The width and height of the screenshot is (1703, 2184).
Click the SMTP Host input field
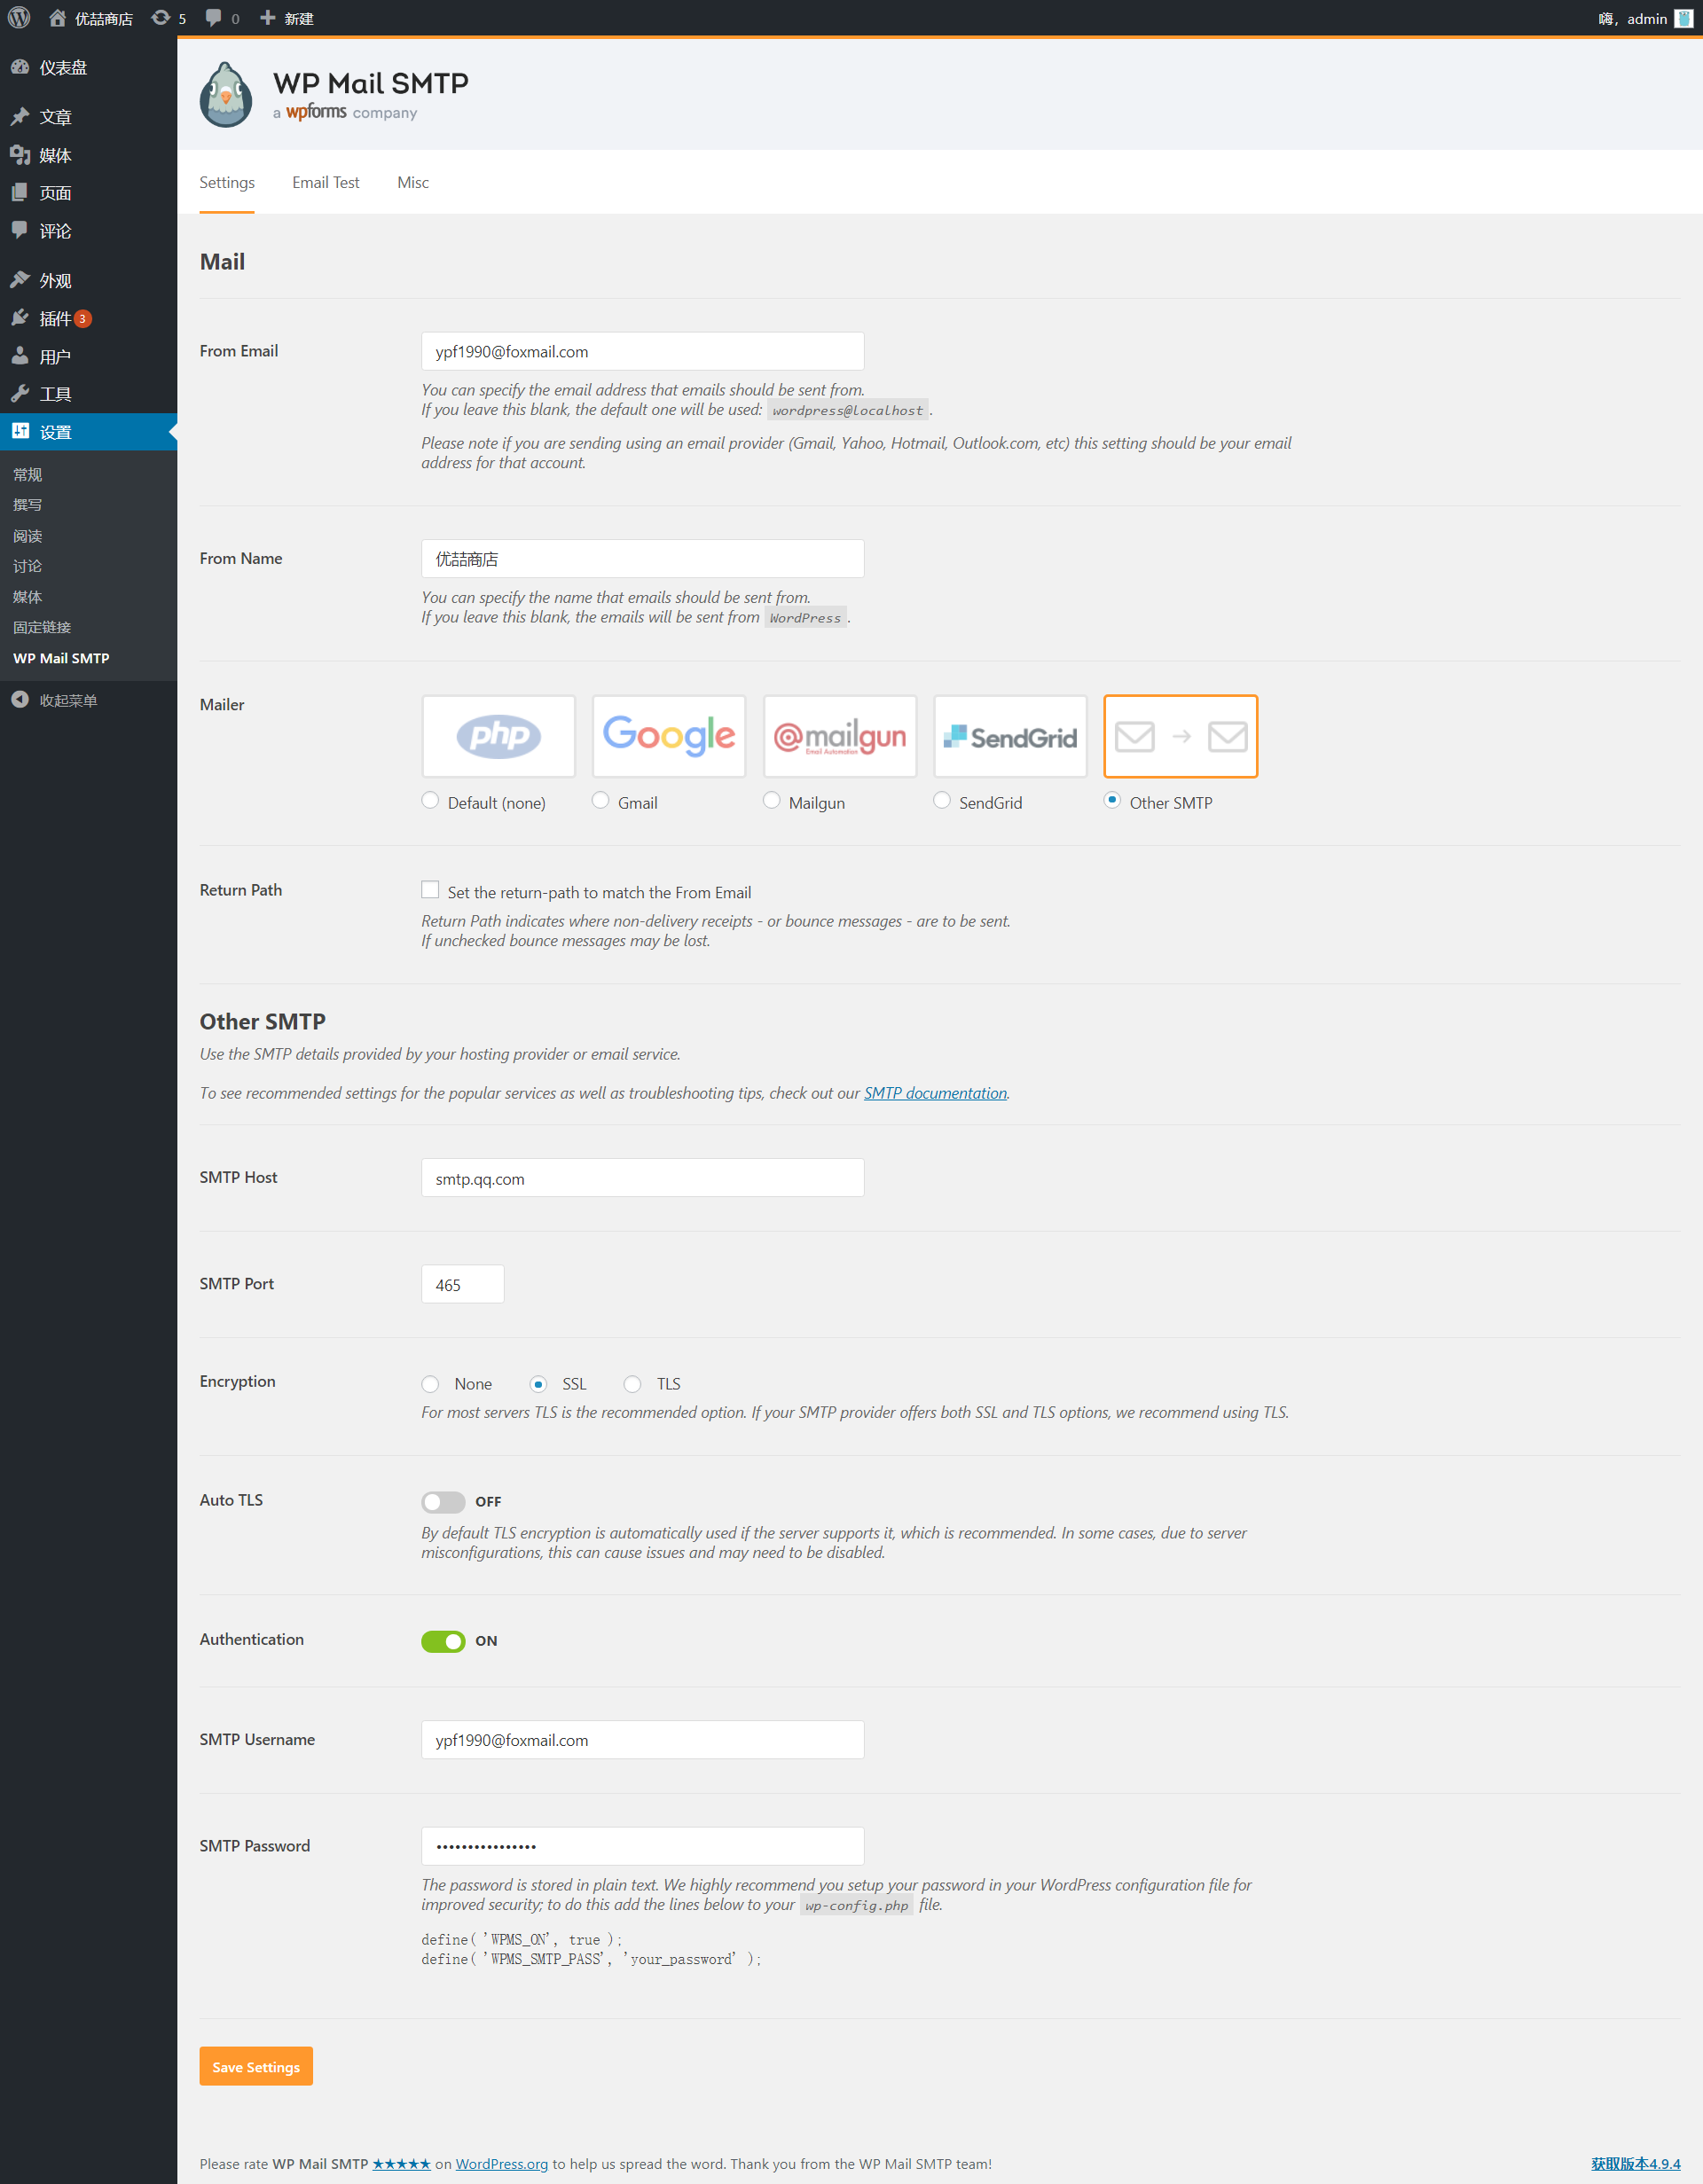pyautogui.click(x=643, y=1178)
